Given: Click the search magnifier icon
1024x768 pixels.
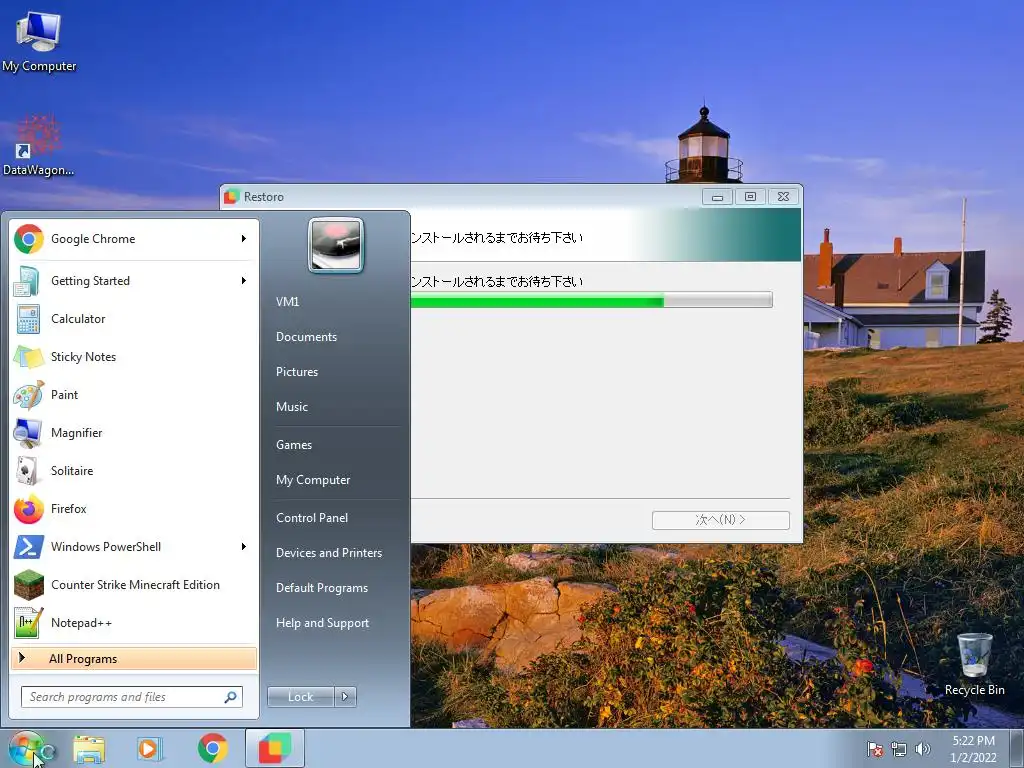Looking at the screenshot, I should coord(230,697).
